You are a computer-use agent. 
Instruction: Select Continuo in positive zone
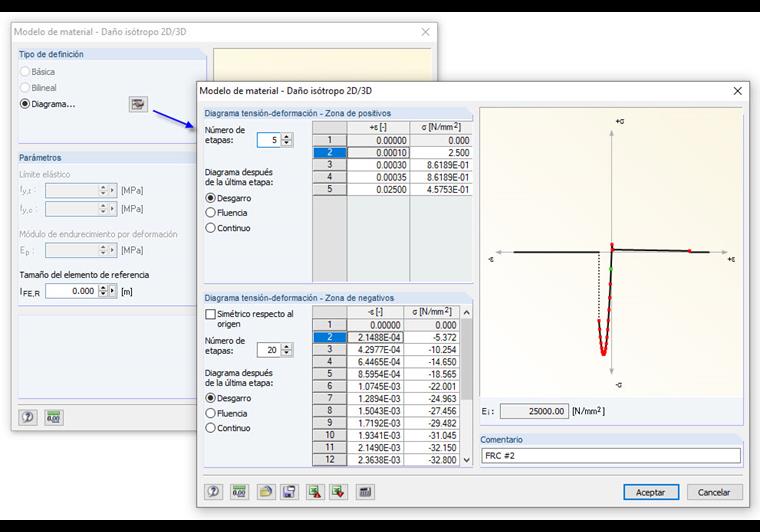[210, 228]
